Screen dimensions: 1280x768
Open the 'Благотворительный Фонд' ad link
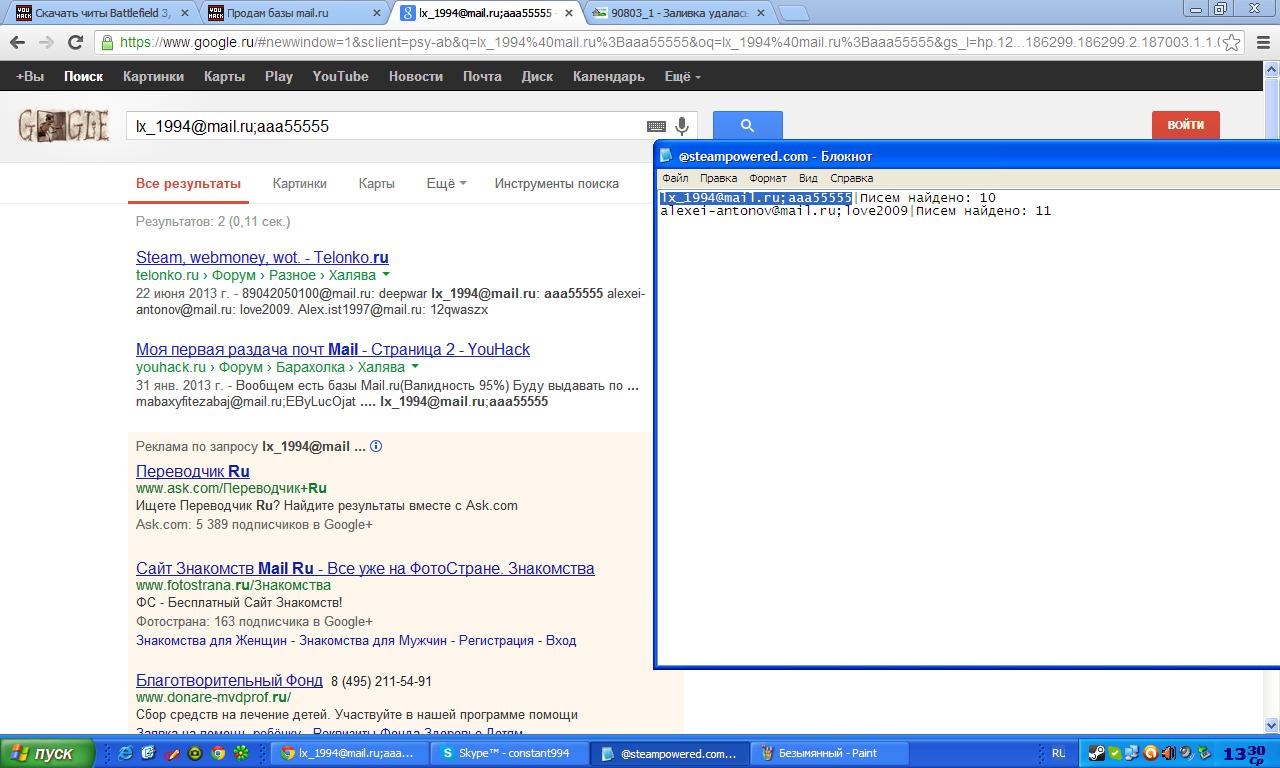[x=229, y=680]
